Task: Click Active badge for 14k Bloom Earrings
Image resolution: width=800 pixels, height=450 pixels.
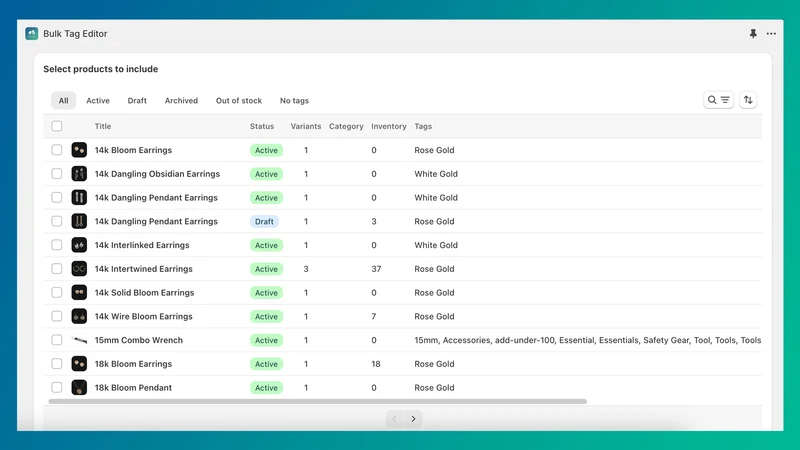Action: click(266, 150)
